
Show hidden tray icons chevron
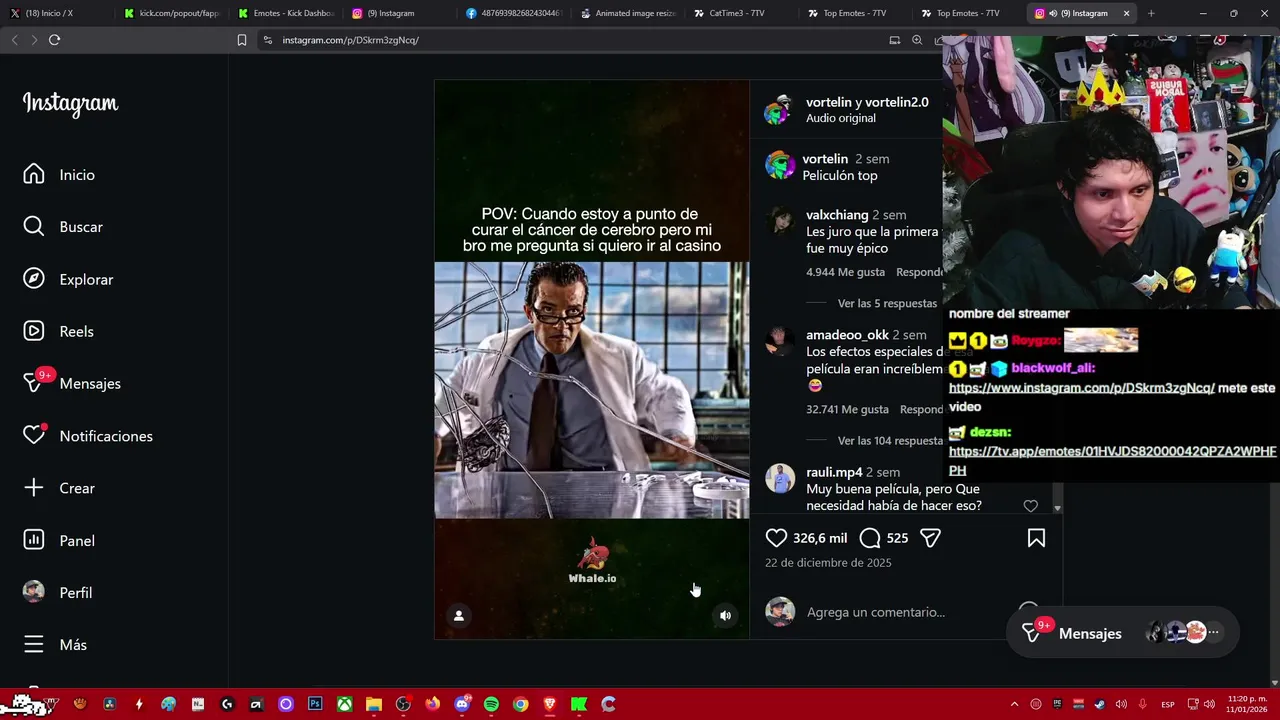click(x=1014, y=704)
